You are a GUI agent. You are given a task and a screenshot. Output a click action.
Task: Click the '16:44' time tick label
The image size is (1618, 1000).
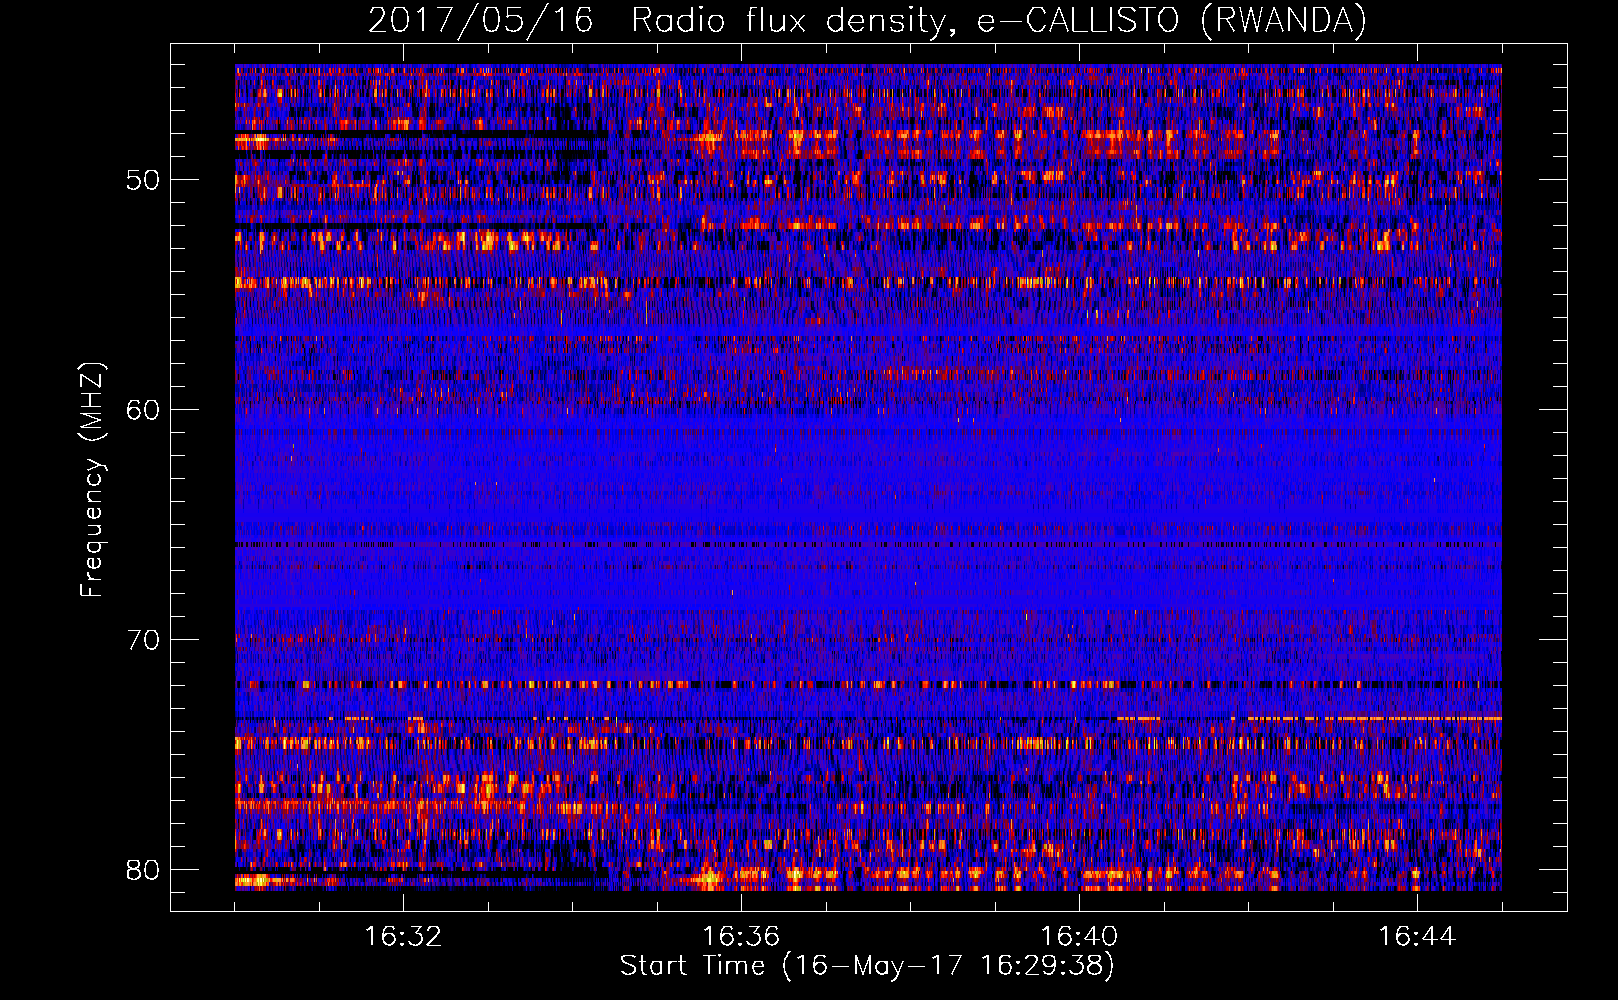pos(1417,936)
